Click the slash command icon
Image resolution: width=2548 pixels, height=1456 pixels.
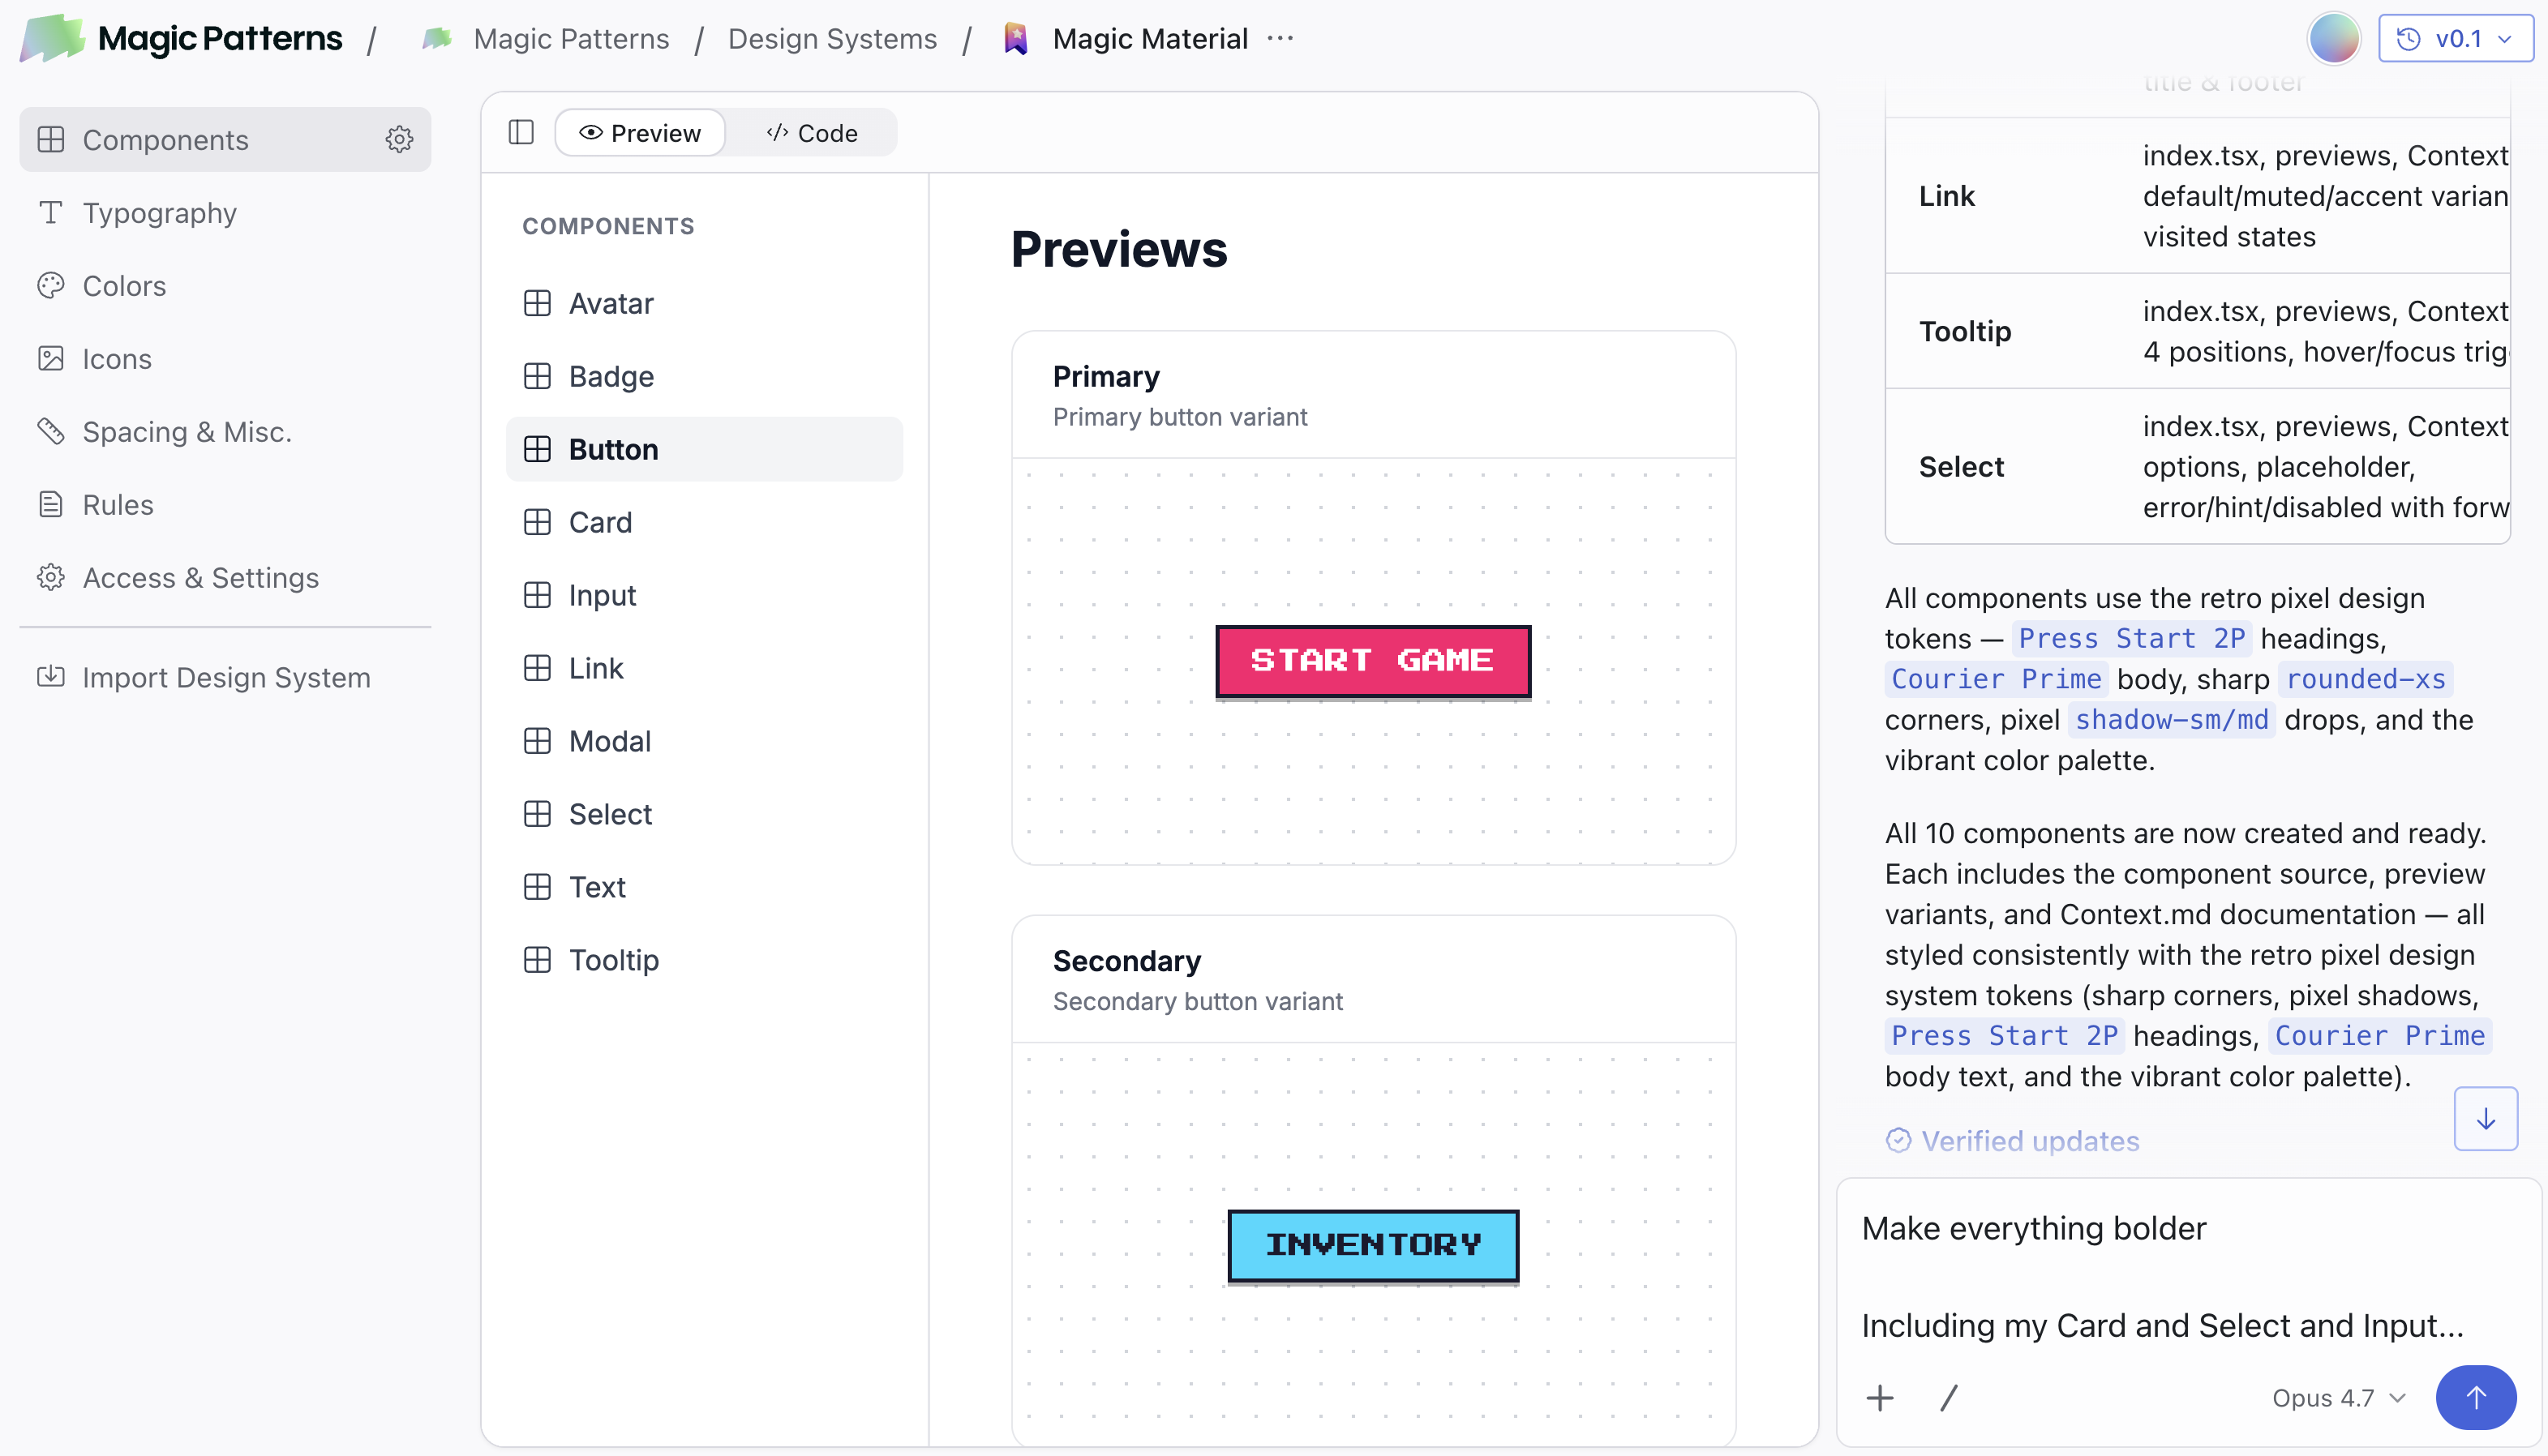pyautogui.click(x=1948, y=1397)
